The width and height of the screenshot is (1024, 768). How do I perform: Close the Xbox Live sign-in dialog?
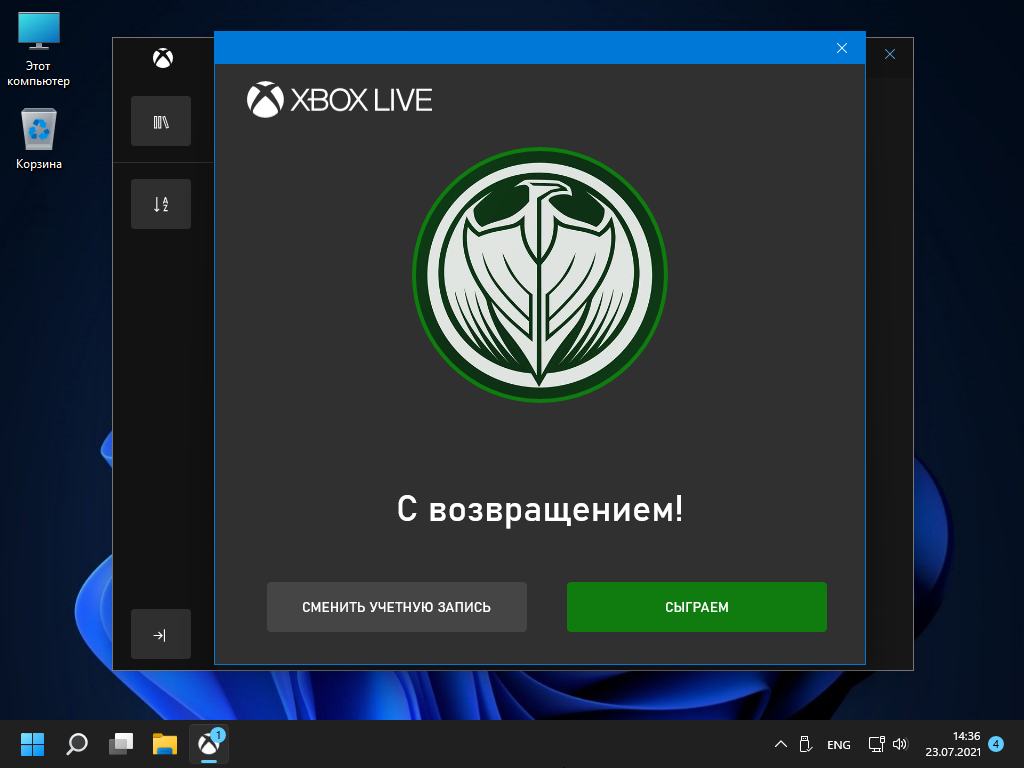[842, 48]
